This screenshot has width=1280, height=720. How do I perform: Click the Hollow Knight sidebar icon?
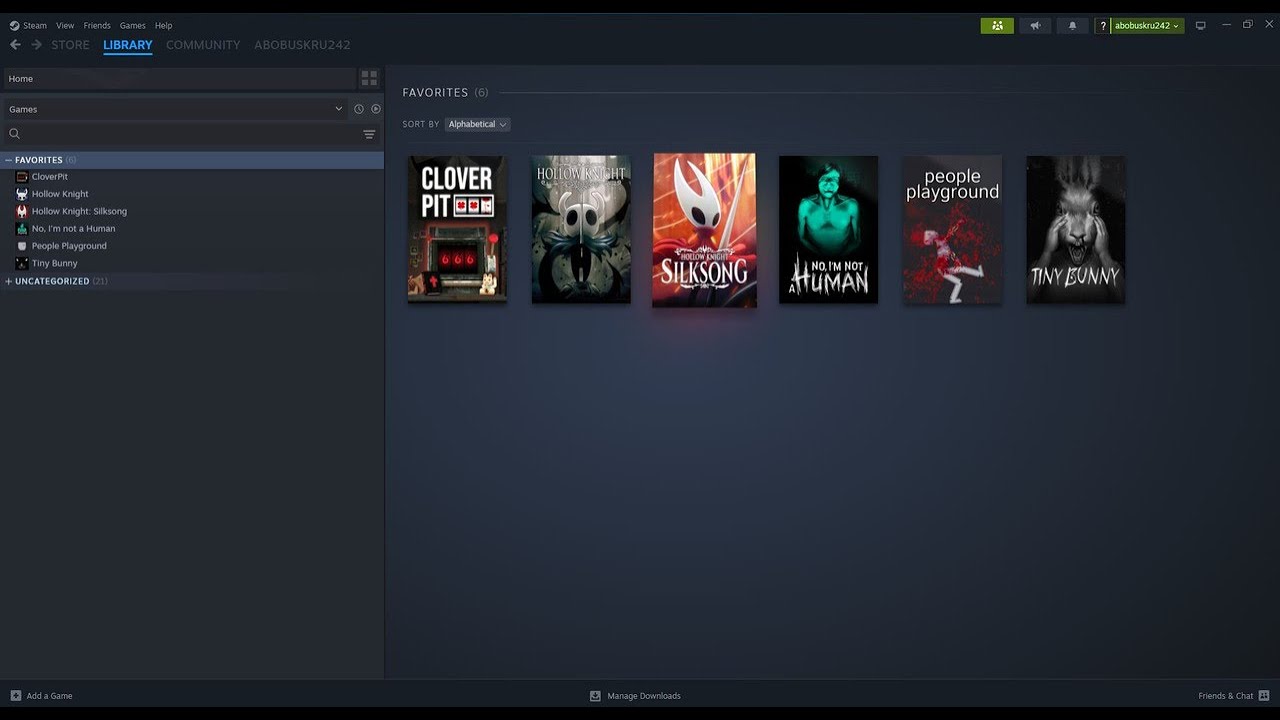22,194
